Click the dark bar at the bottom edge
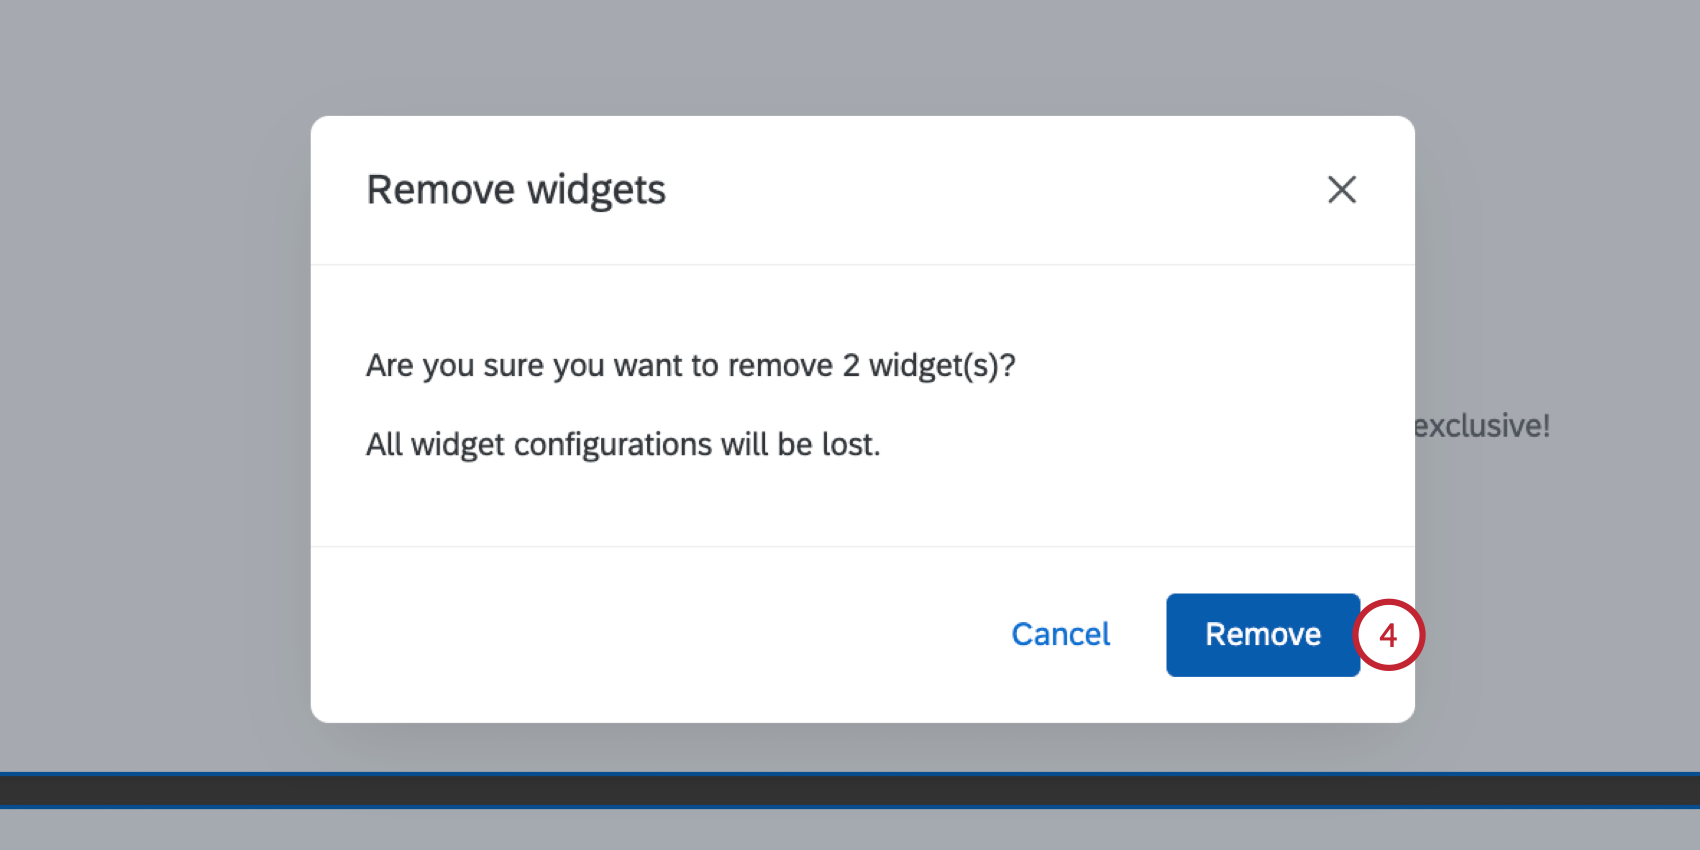This screenshot has height=850, width=1700. click(850, 789)
